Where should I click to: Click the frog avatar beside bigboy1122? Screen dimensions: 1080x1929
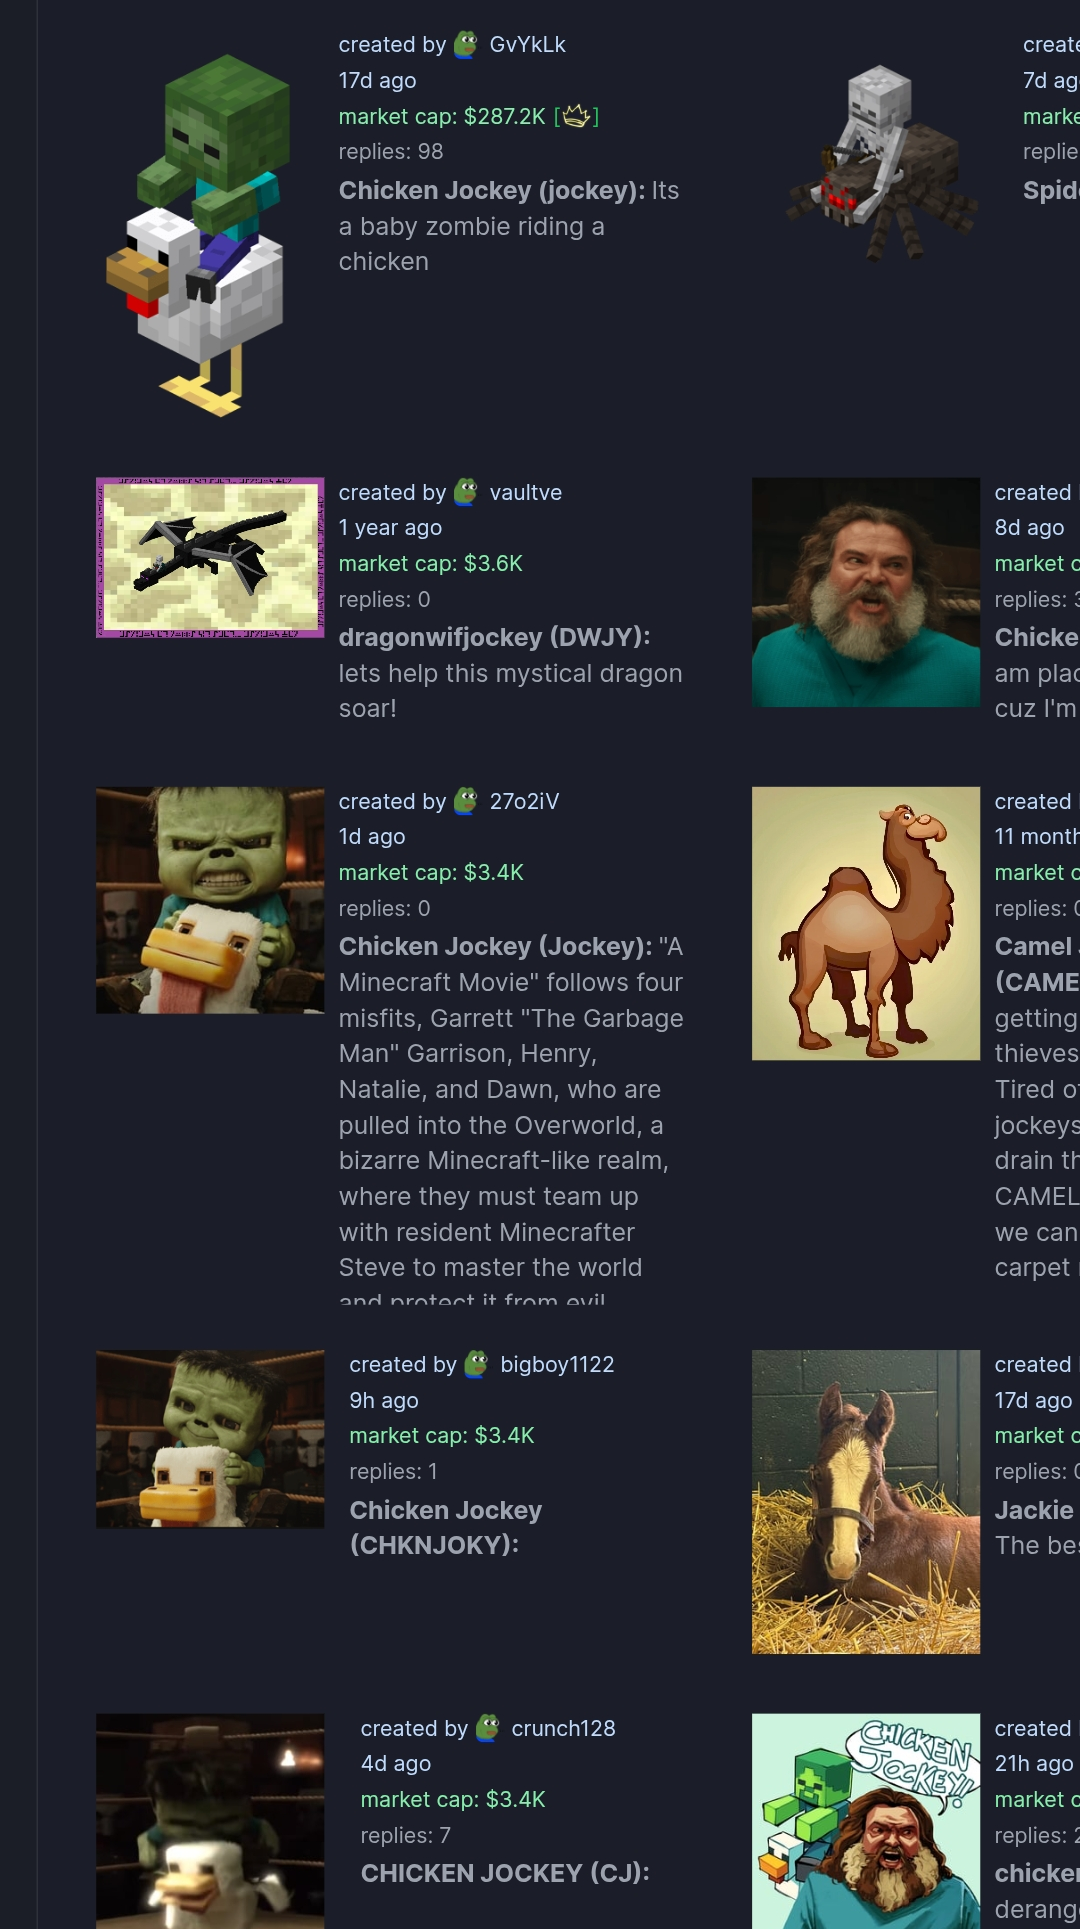pyautogui.click(x=477, y=1364)
